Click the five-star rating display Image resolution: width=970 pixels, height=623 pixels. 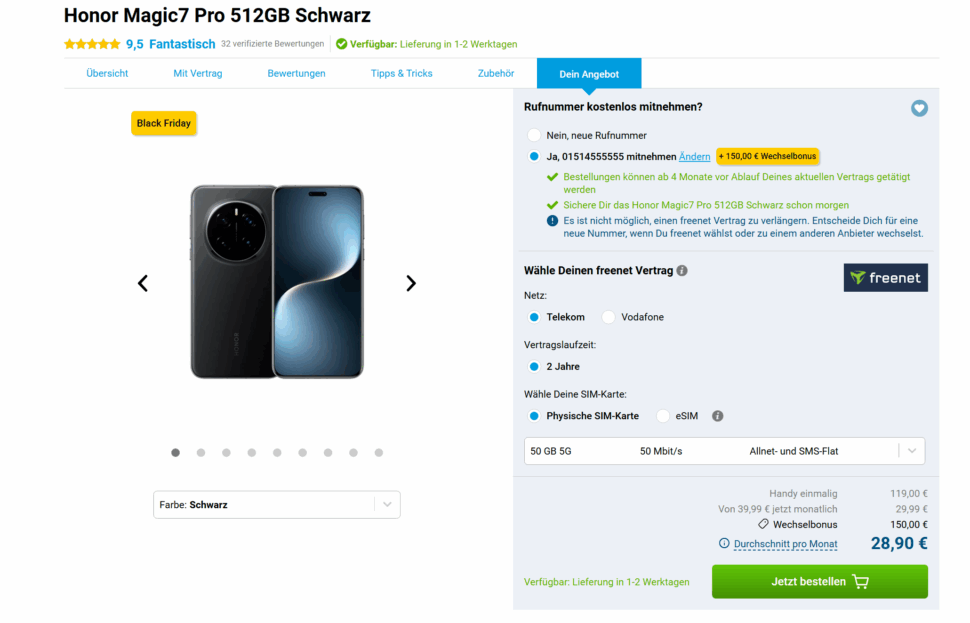point(91,43)
